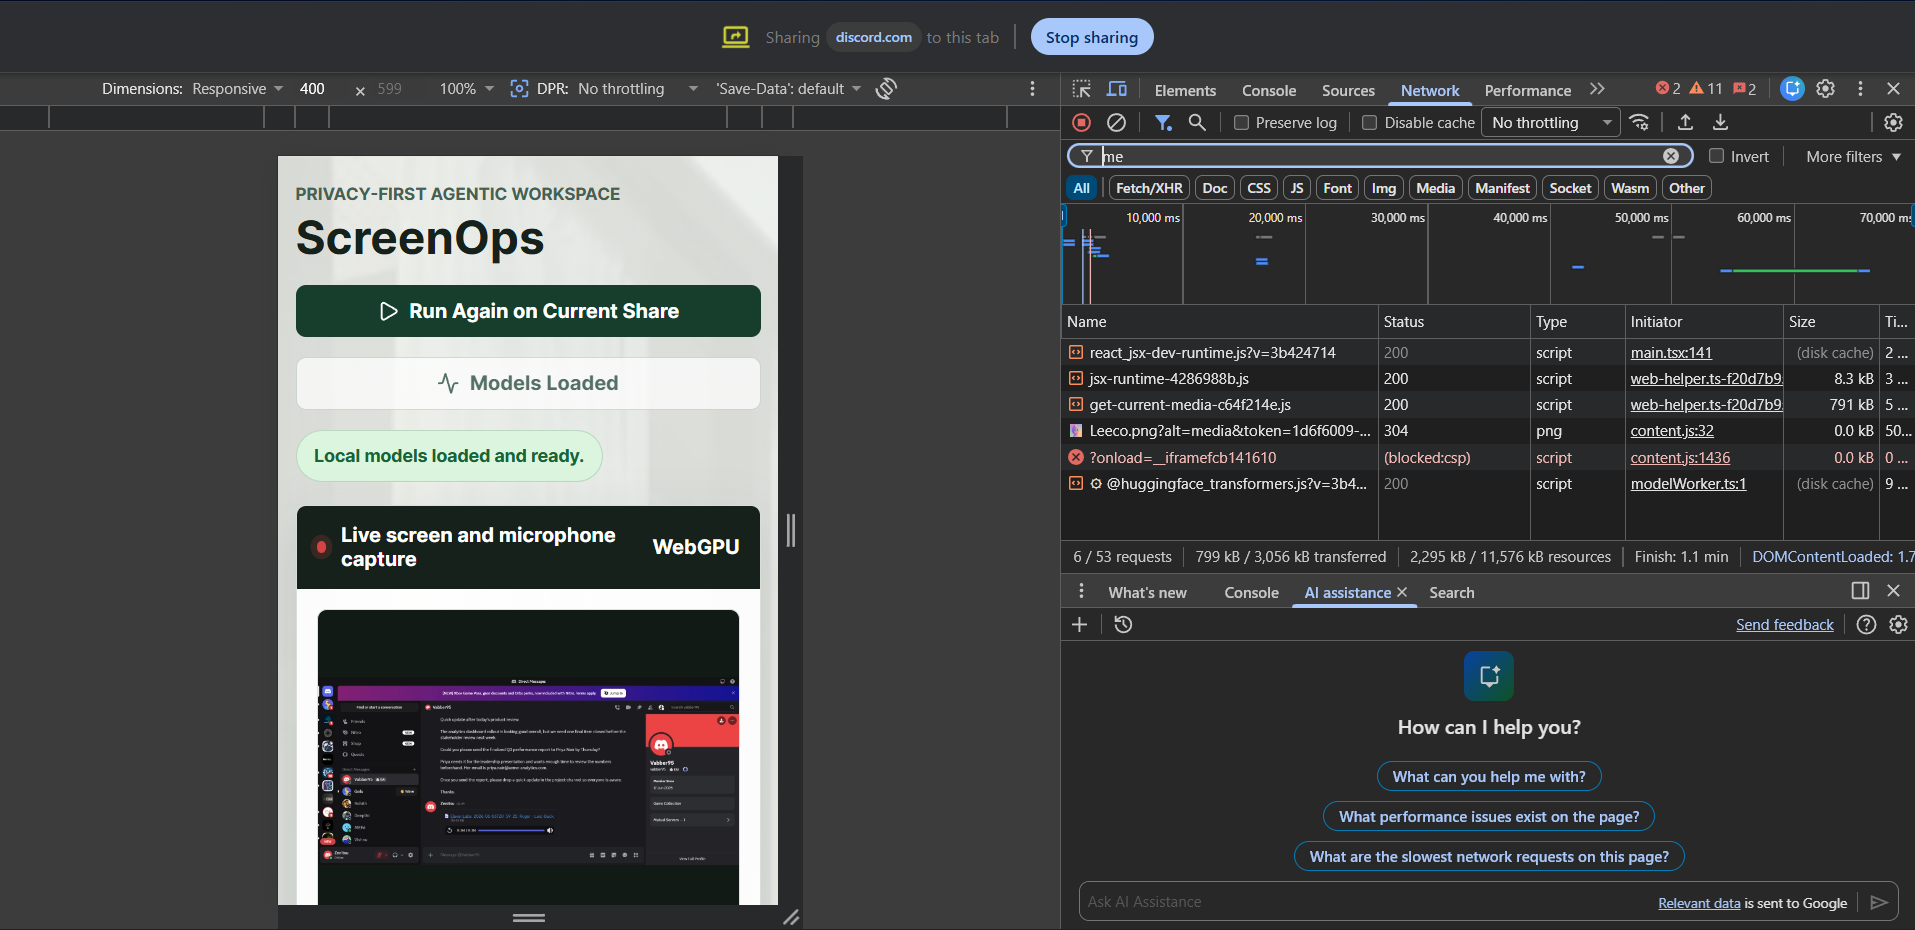The height and width of the screenshot is (930, 1915).
Task: Click the export HAR download icon
Action: tap(1720, 122)
